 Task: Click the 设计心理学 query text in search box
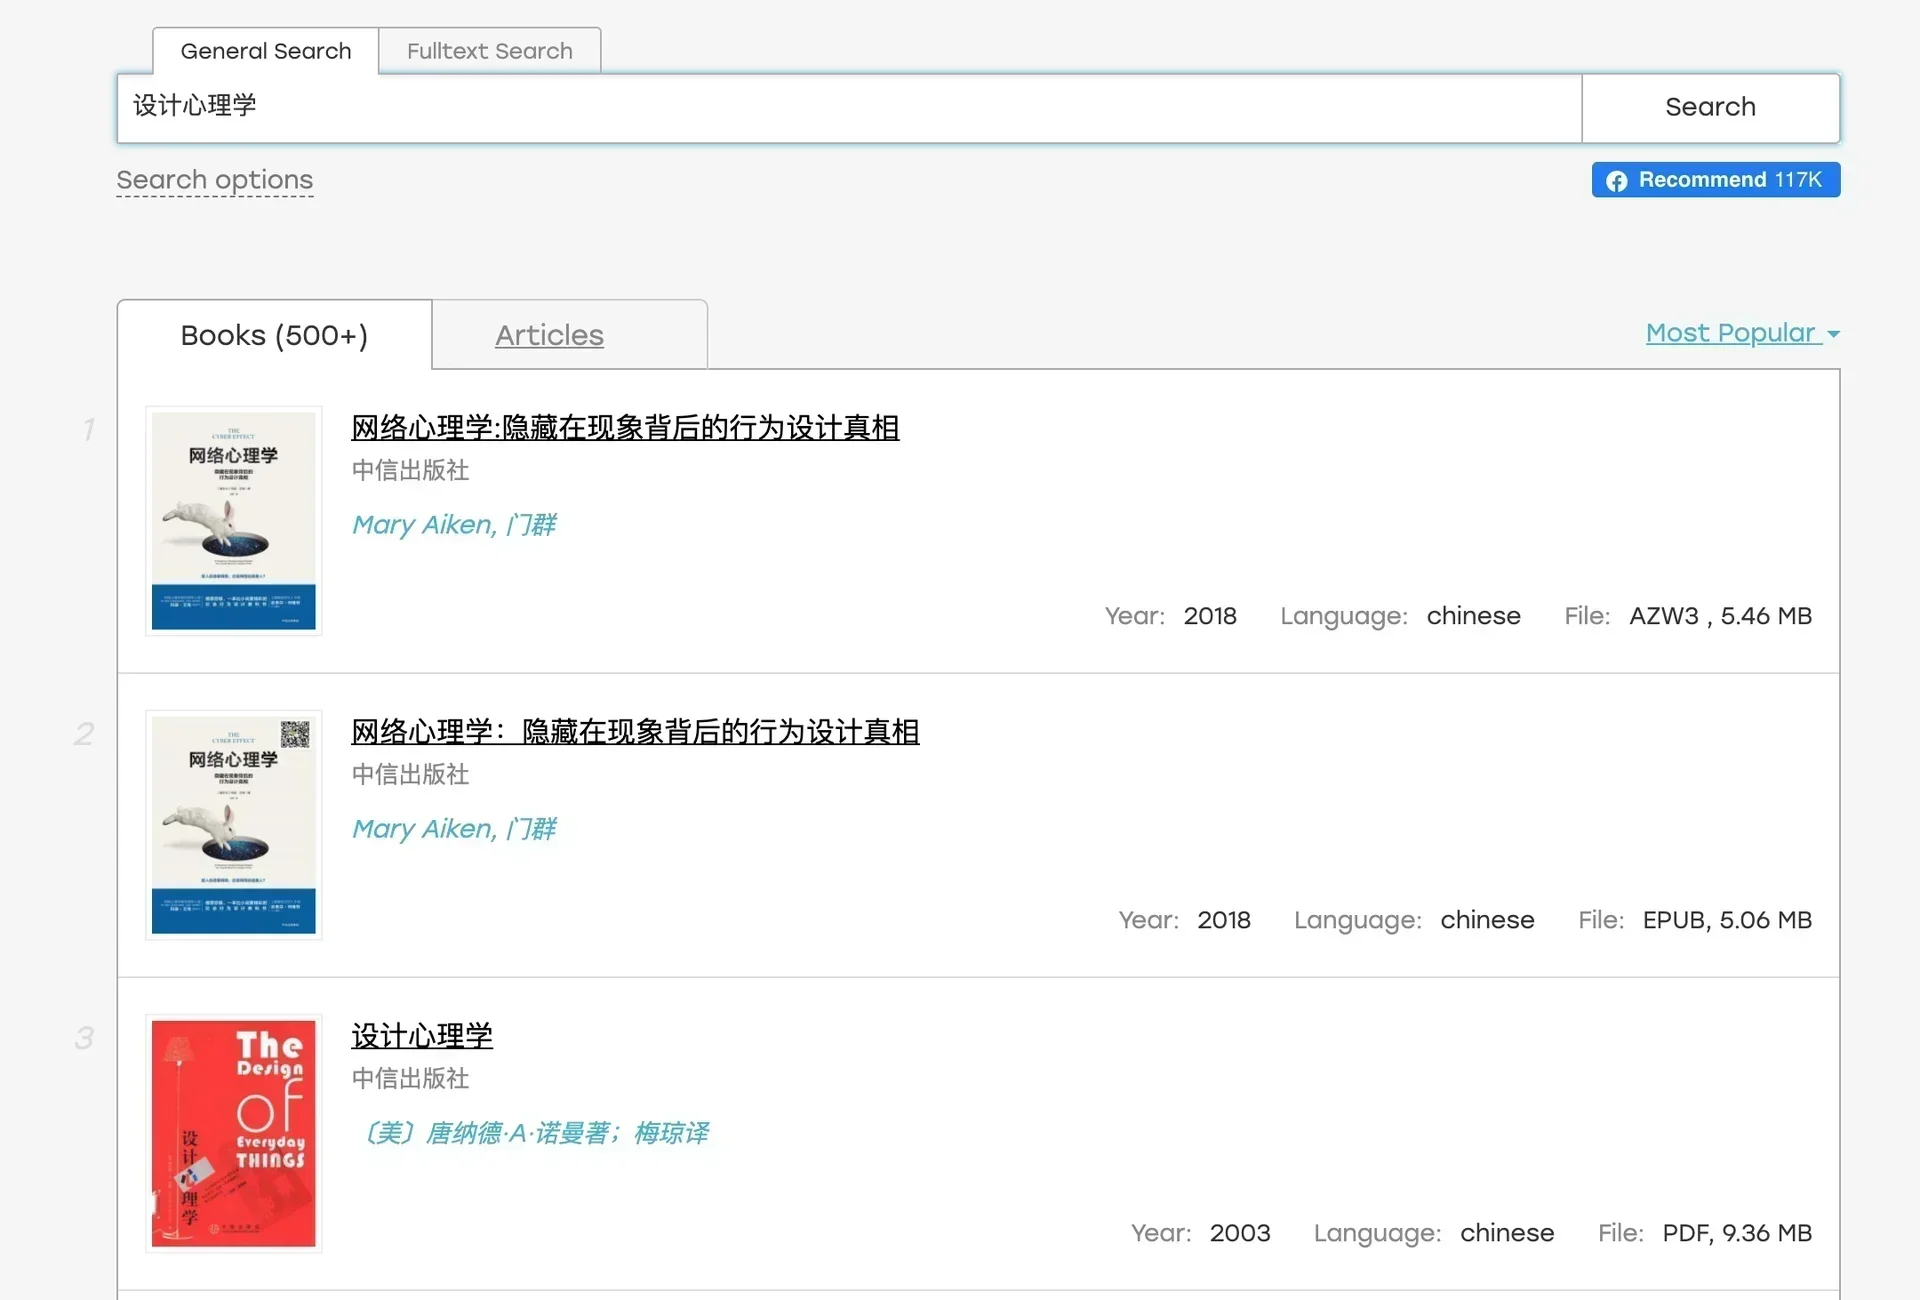(x=195, y=106)
